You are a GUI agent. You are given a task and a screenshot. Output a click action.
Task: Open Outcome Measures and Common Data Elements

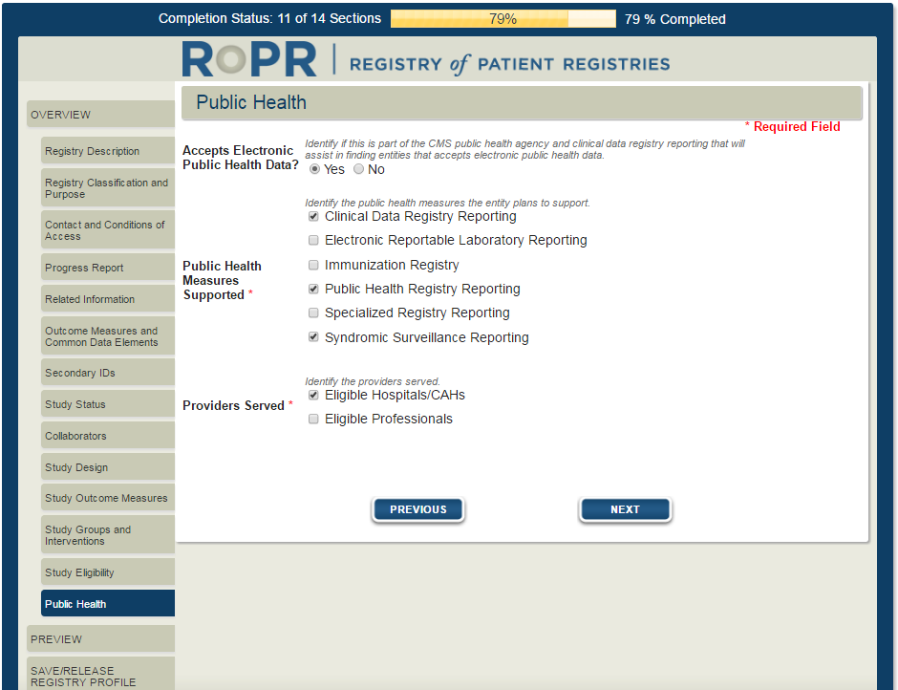108,336
